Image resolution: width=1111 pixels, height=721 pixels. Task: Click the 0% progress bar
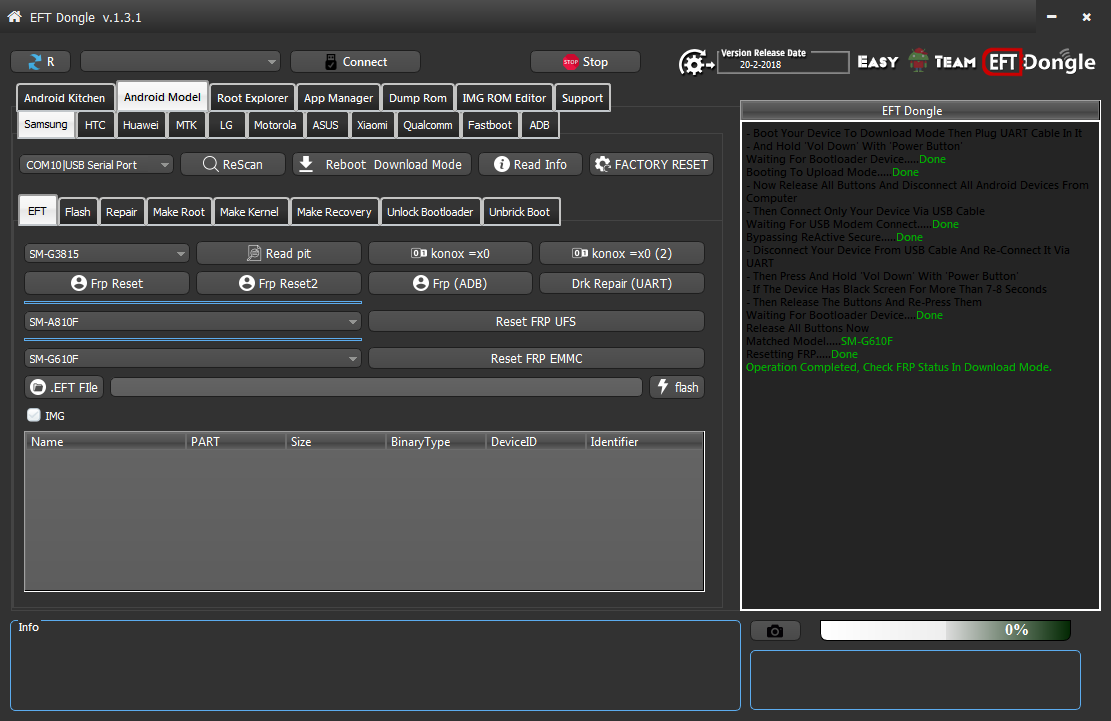(x=945, y=630)
